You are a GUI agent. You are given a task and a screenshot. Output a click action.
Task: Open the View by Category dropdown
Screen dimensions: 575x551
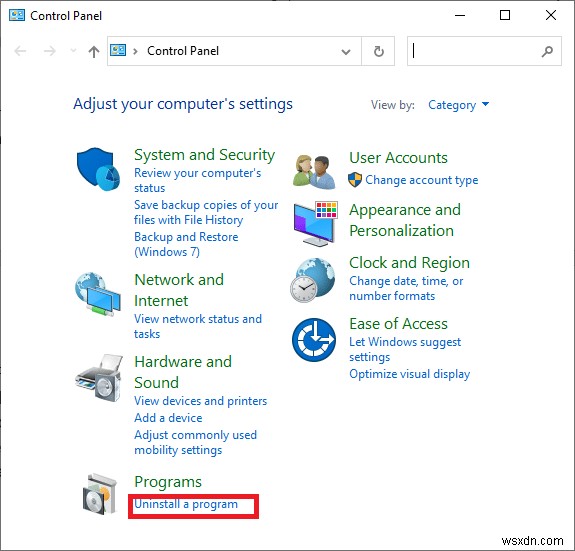coord(458,105)
